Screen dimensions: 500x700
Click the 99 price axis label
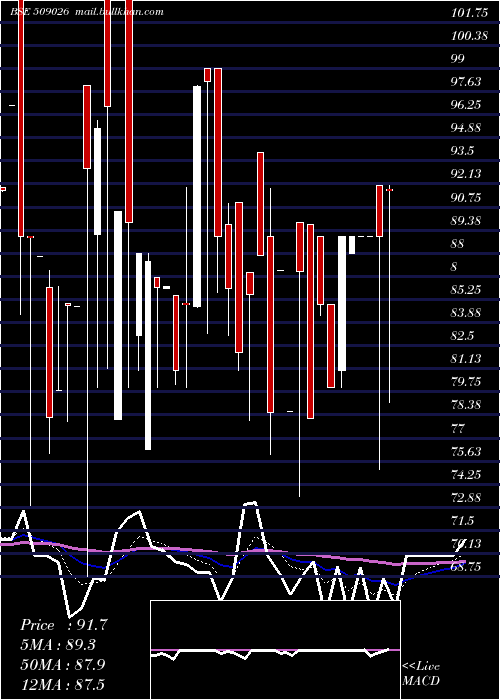pyautogui.click(x=458, y=59)
